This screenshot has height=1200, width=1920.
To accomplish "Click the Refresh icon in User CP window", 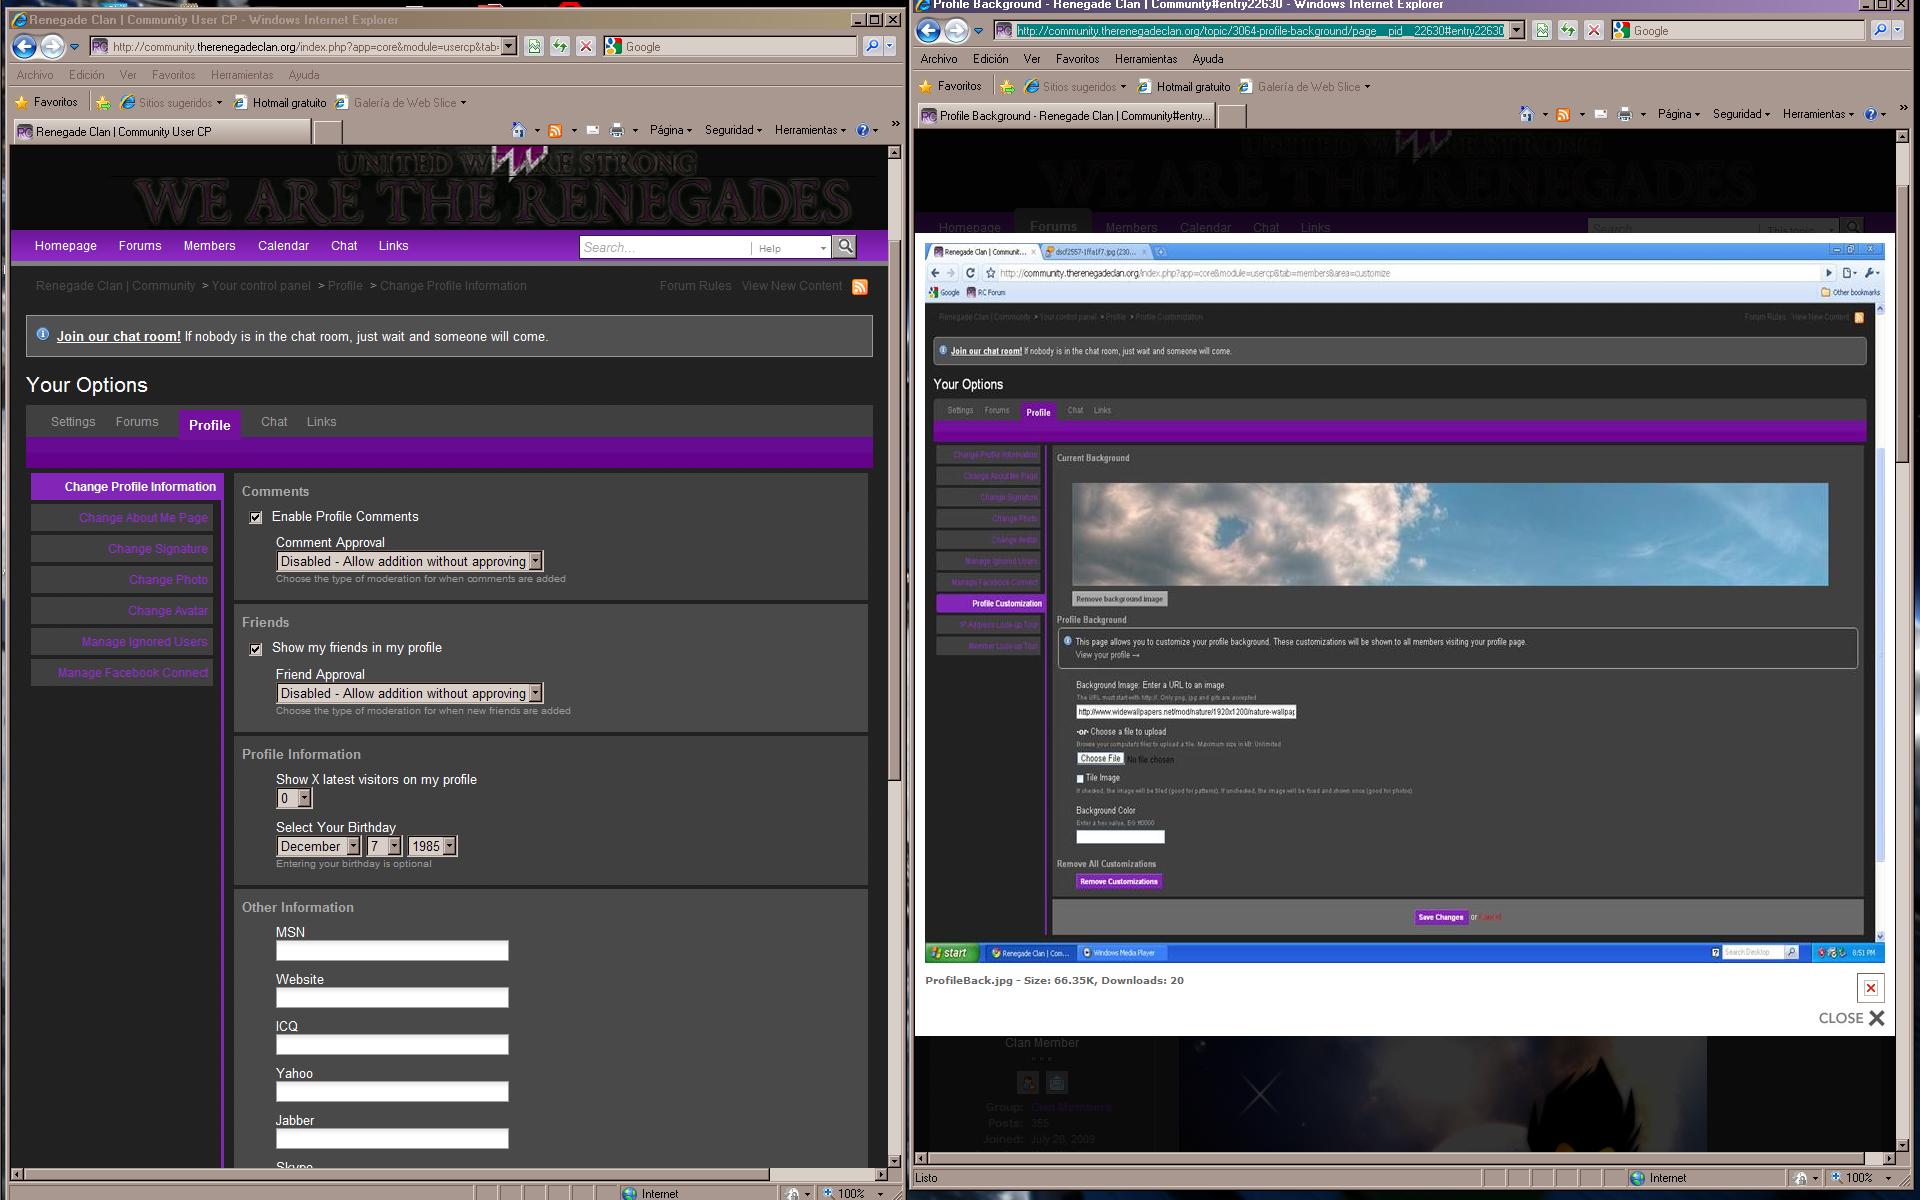I will 560,46.
